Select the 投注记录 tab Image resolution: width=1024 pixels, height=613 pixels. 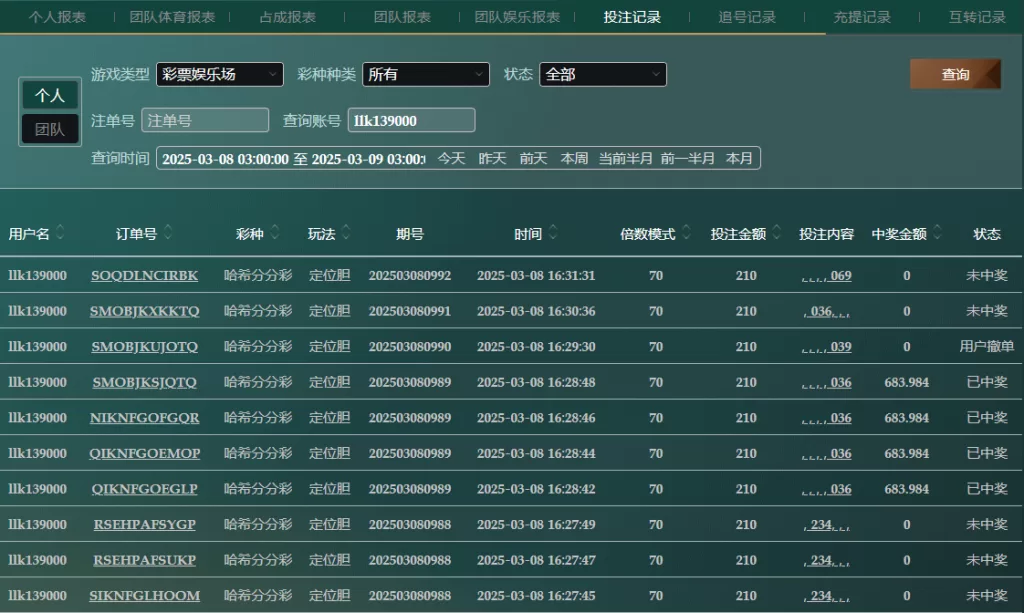pyautogui.click(x=632, y=17)
